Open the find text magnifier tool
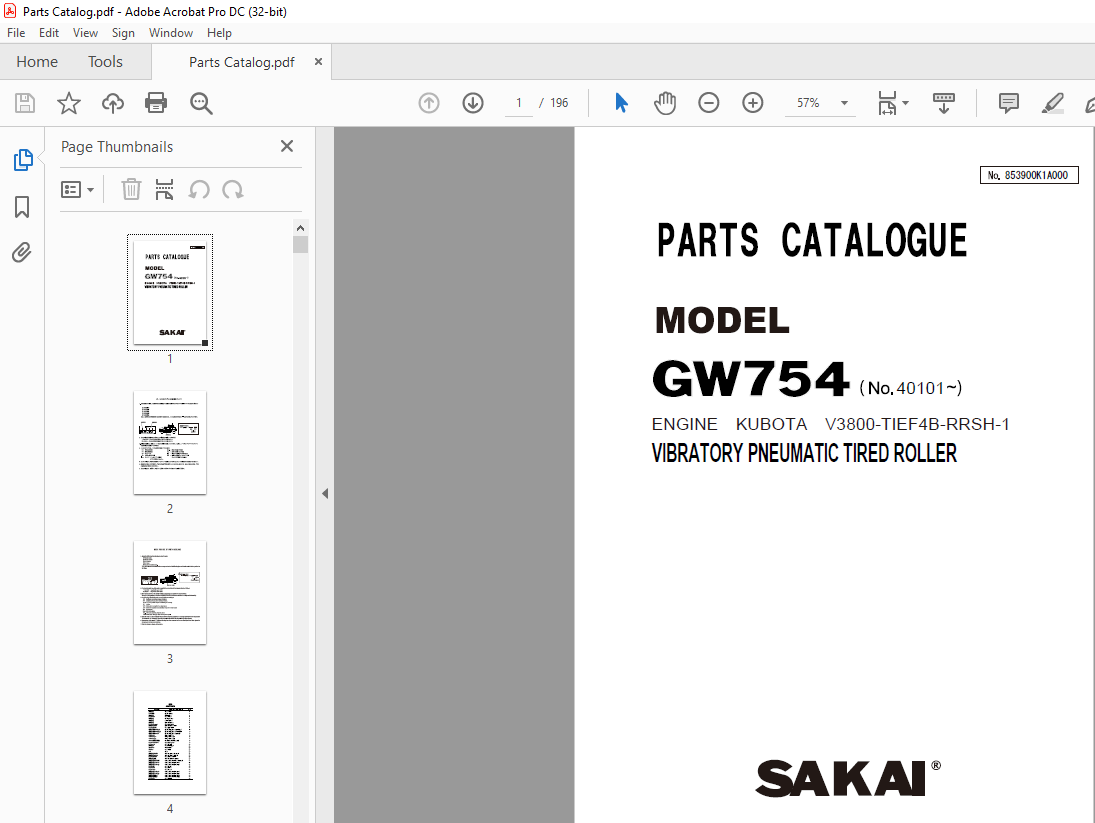Image resolution: width=1095 pixels, height=823 pixels. (201, 103)
